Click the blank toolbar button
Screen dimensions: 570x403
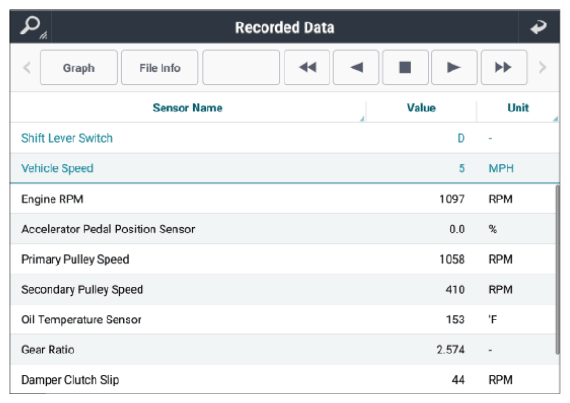(241, 68)
